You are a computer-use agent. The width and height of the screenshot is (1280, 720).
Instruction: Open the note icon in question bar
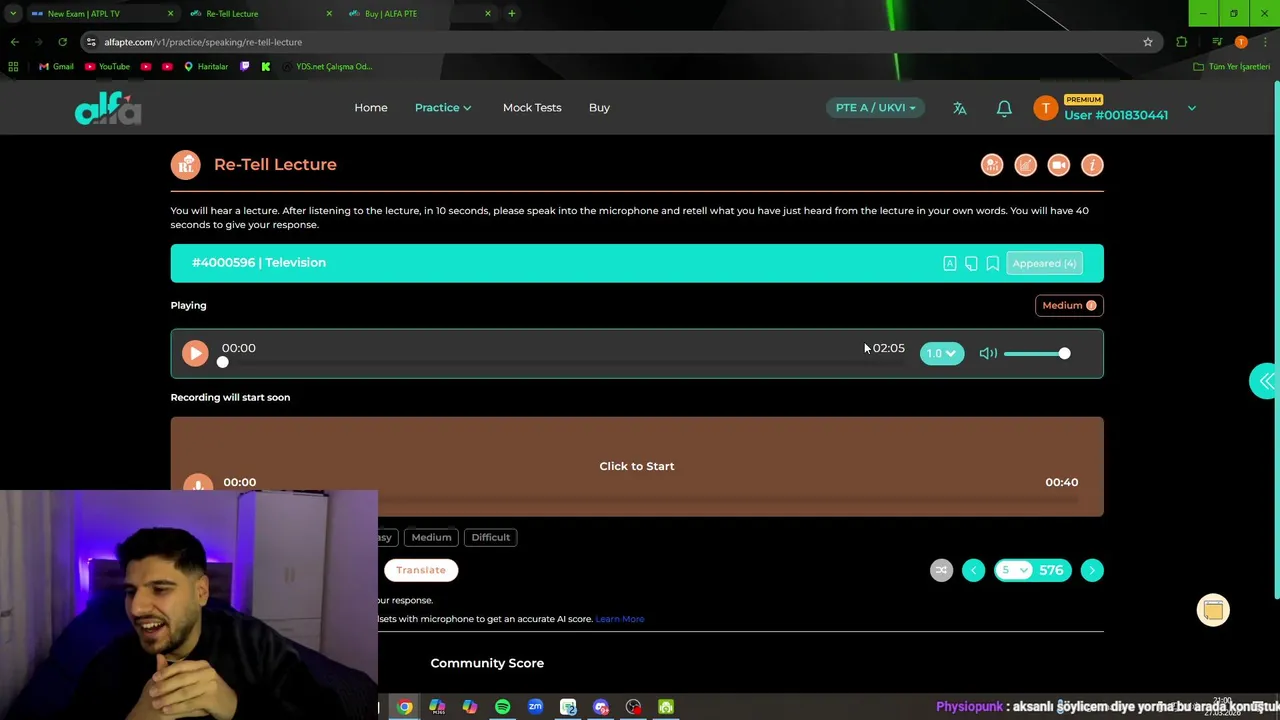971,263
